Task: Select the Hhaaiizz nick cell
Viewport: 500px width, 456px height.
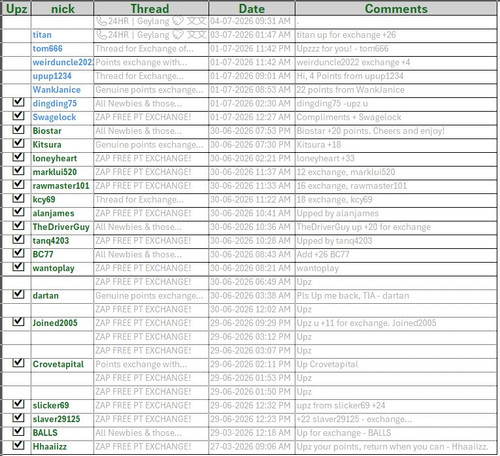Action: pos(63,447)
